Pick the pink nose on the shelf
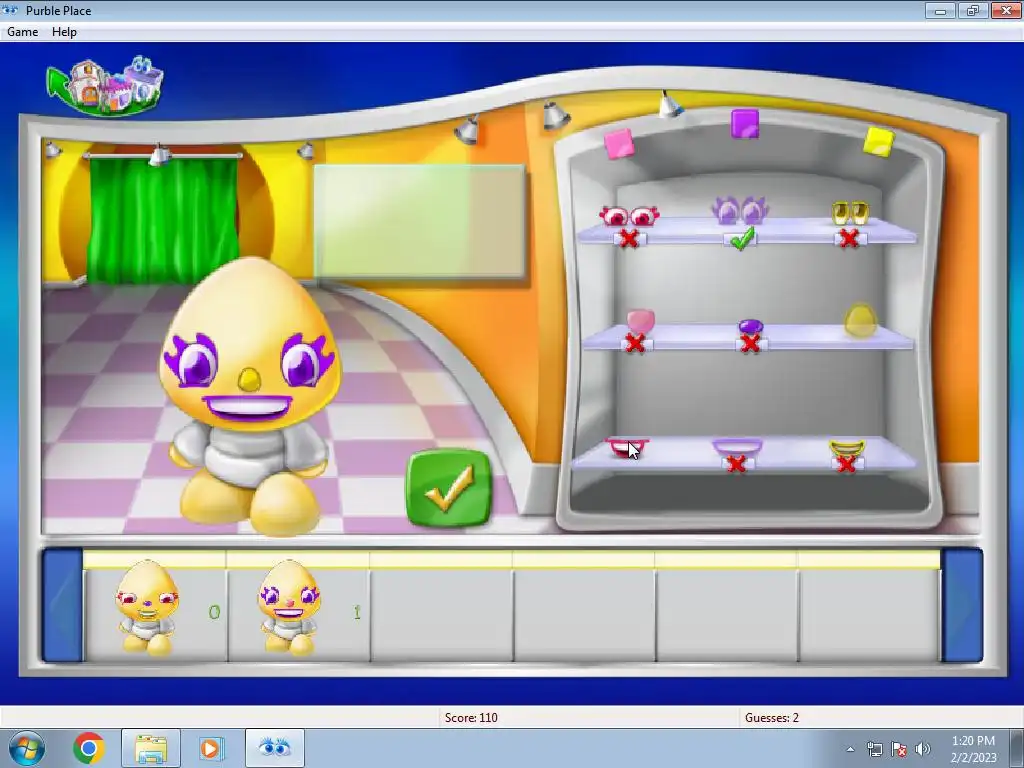This screenshot has width=1024, height=768. point(640,321)
